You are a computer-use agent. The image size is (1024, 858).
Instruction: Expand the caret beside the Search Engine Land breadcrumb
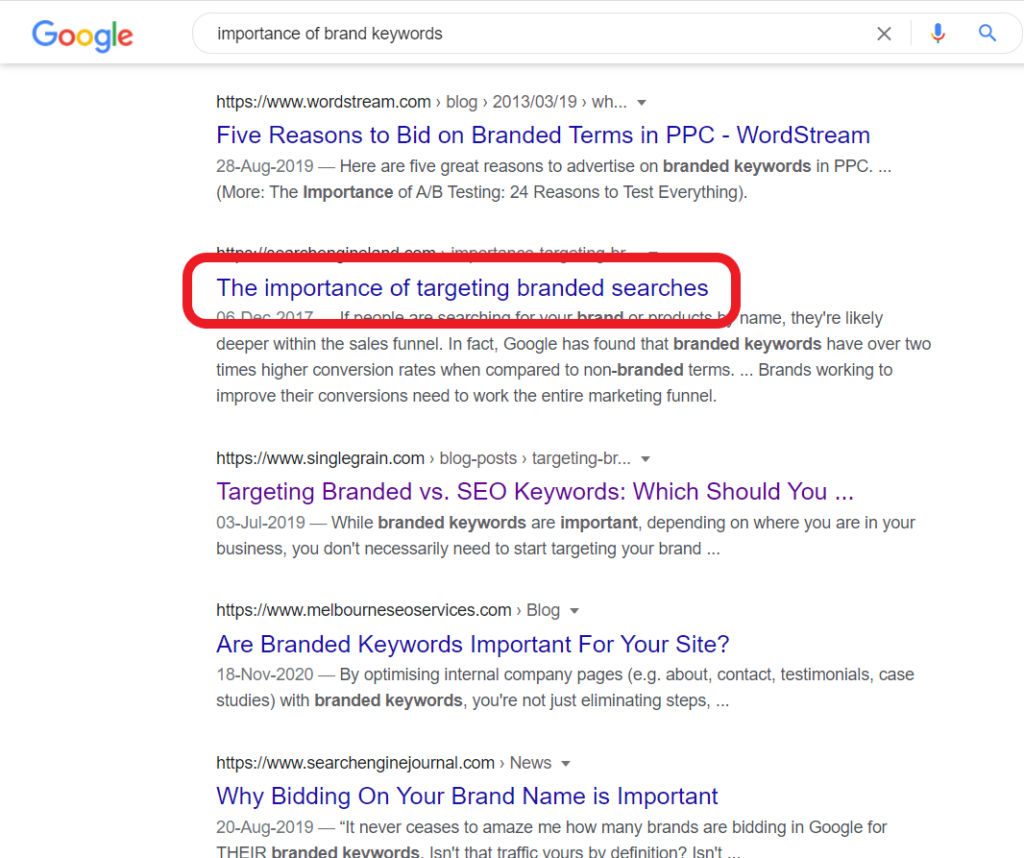655,253
